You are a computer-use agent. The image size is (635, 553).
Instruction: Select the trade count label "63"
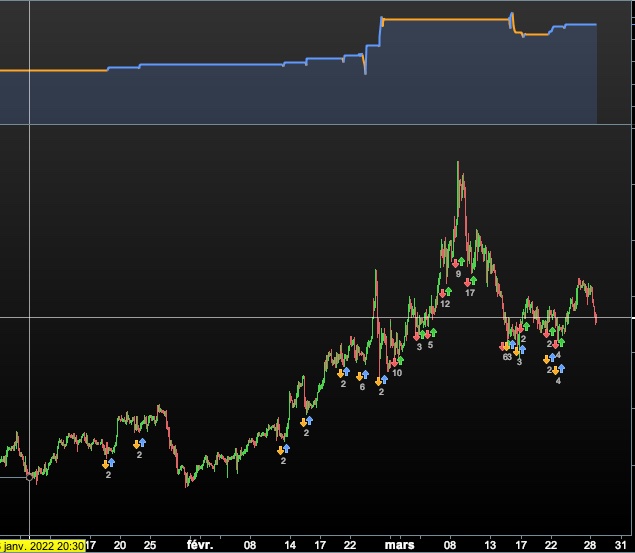pyautogui.click(x=507, y=357)
